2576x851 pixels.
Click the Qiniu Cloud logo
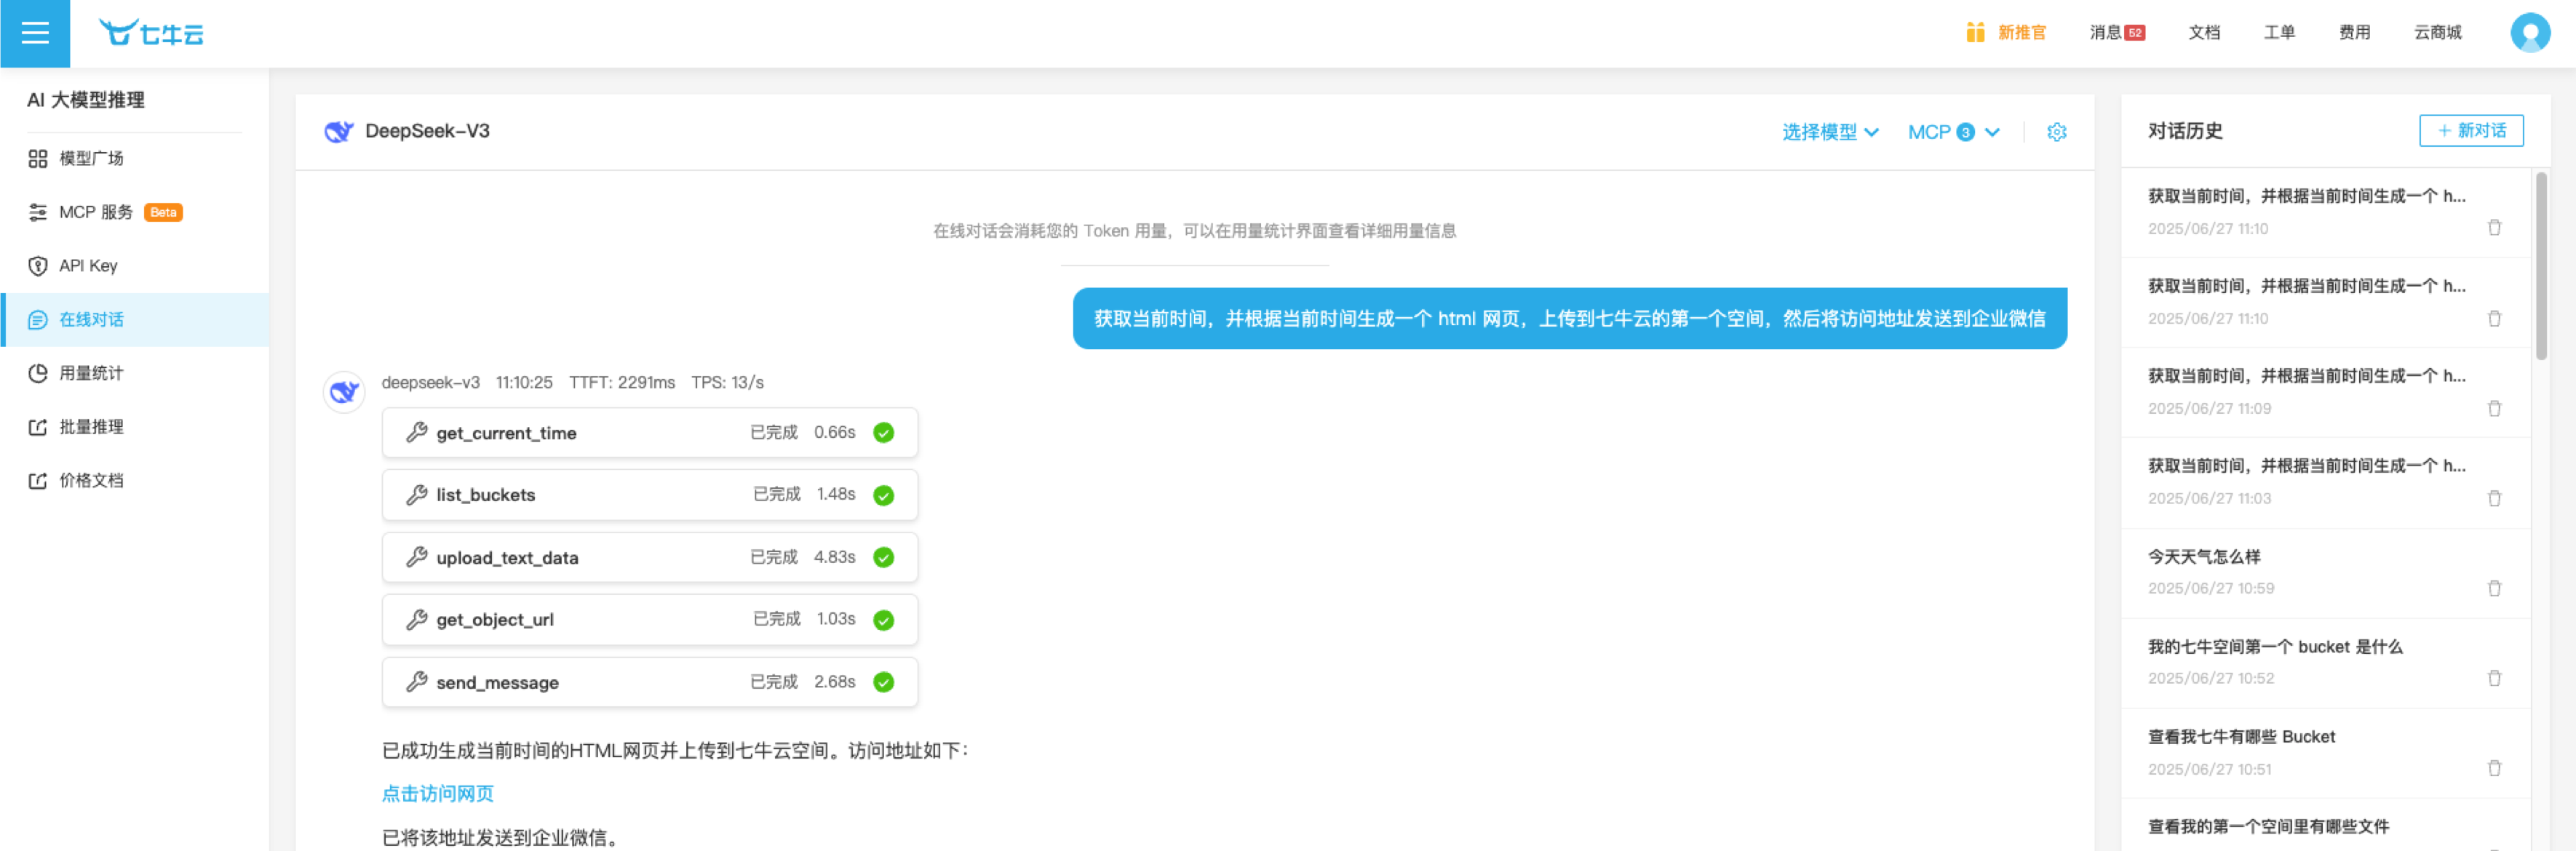(x=151, y=33)
